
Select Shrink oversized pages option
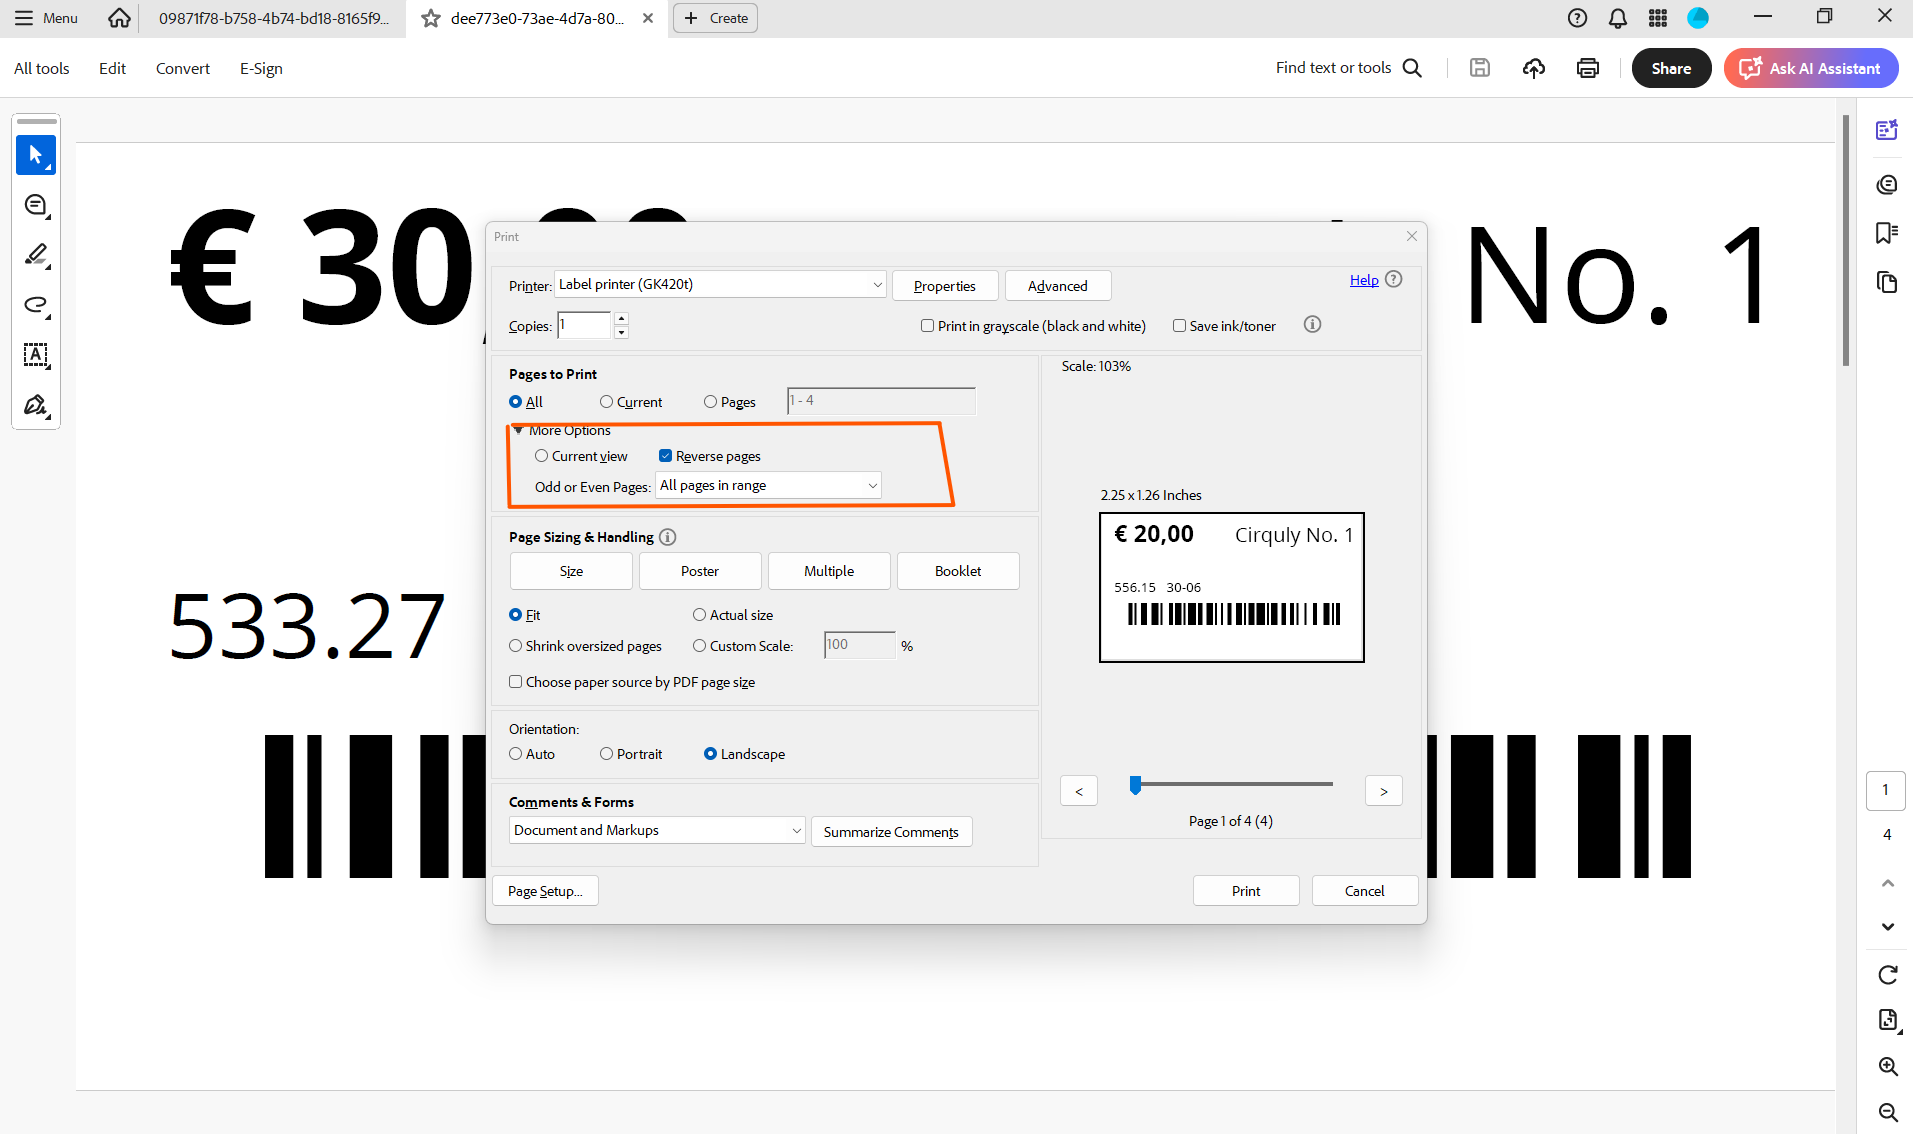[516, 646]
